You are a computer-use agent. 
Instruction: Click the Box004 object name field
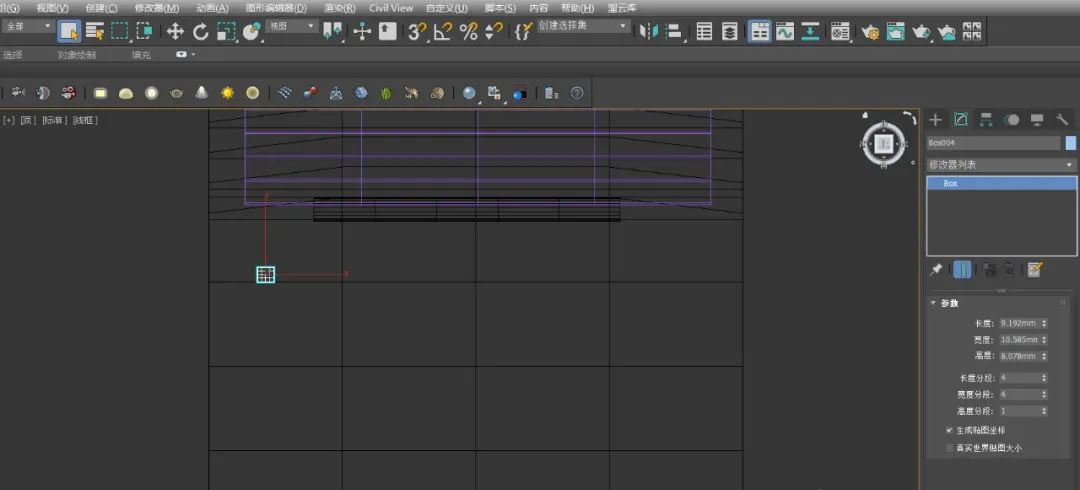(x=993, y=143)
